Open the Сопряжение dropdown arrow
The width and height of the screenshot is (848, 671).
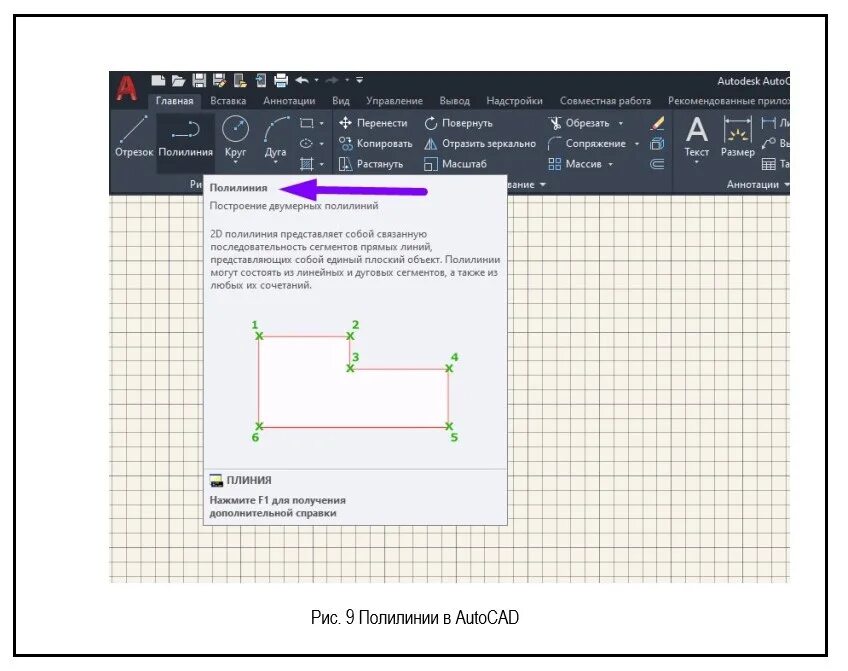click(637, 144)
